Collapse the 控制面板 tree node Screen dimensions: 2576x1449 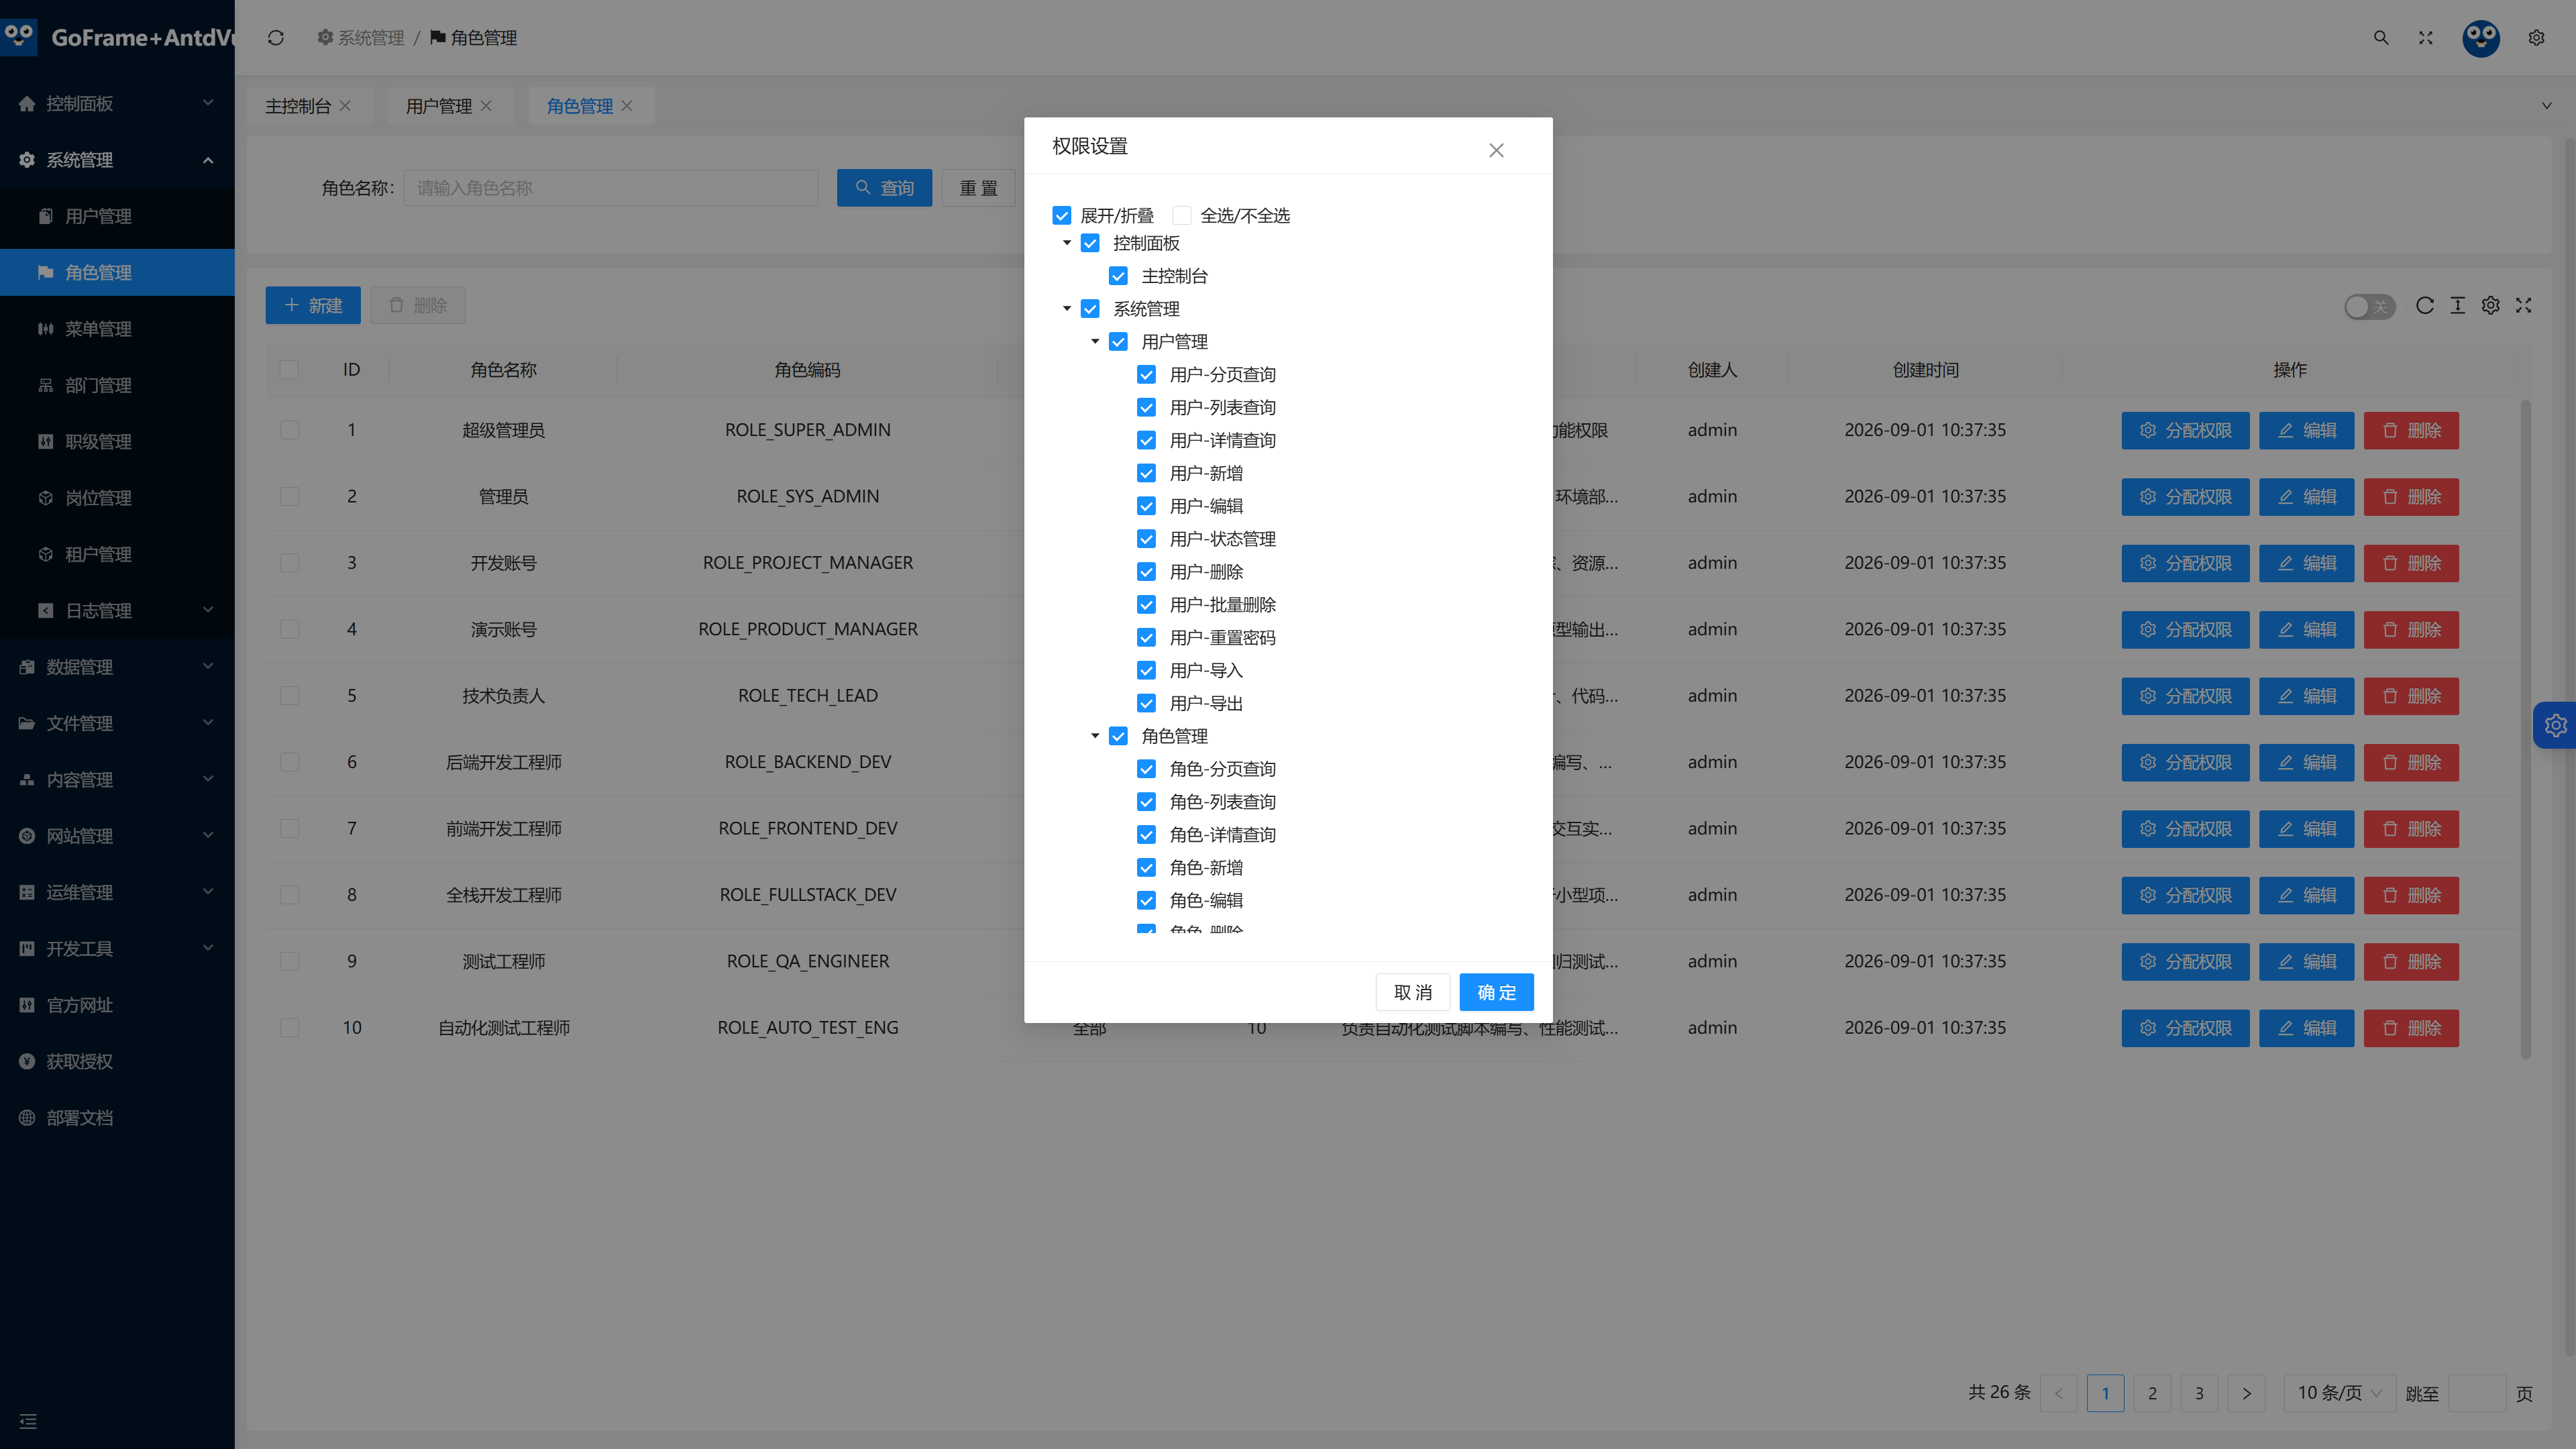point(1067,243)
